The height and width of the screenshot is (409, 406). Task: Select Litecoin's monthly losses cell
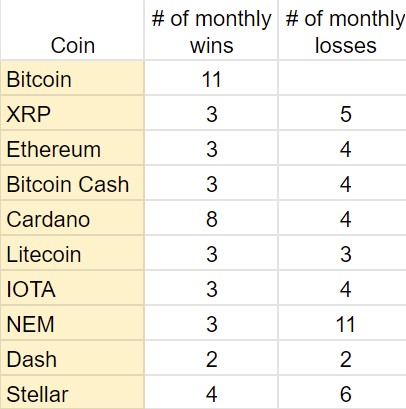click(x=342, y=253)
